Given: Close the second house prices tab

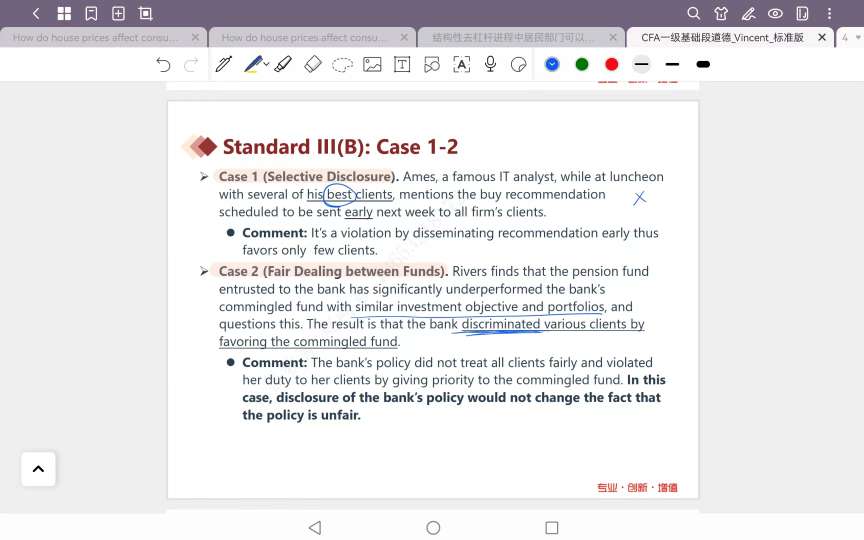Looking at the screenshot, I should [404, 37].
